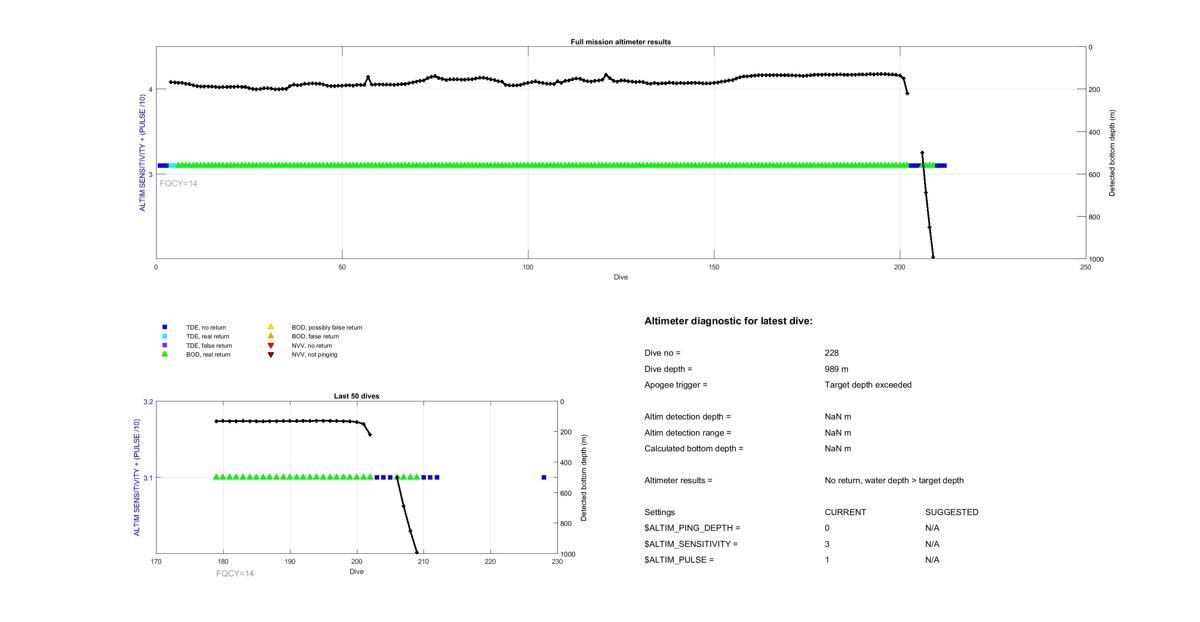The image size is (1200, 622).
Task: Click the 'Last 50 dives' plot title
Action: point(357,396)
